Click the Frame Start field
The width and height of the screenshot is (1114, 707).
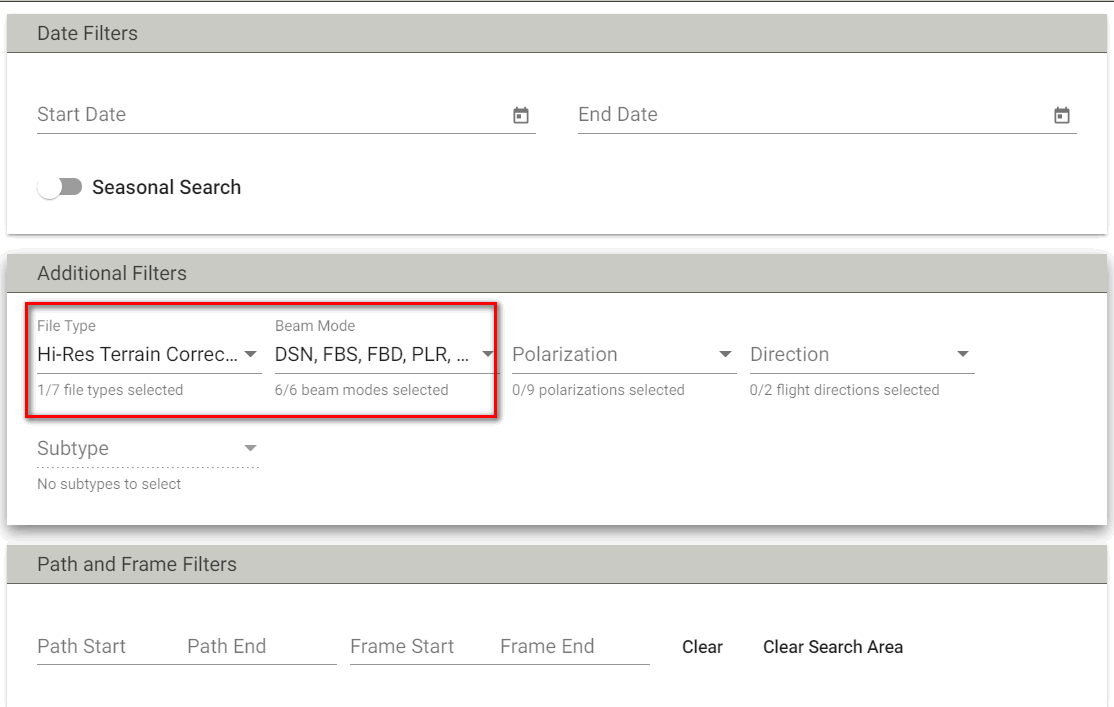(x=418, y=646)
